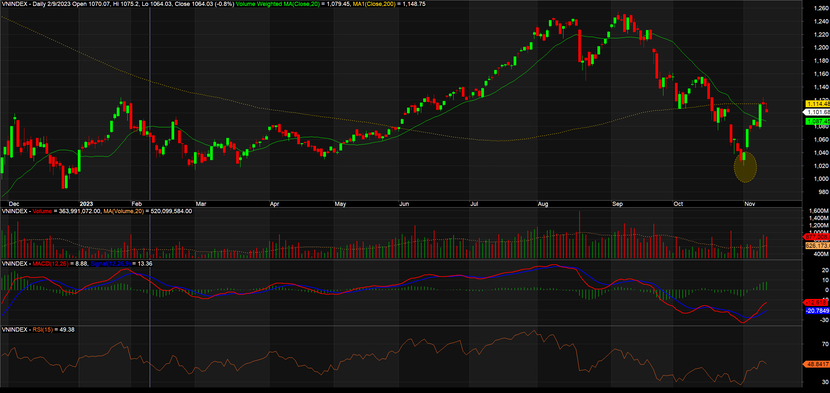Click the 'Jun' month label on time axis

404,203
